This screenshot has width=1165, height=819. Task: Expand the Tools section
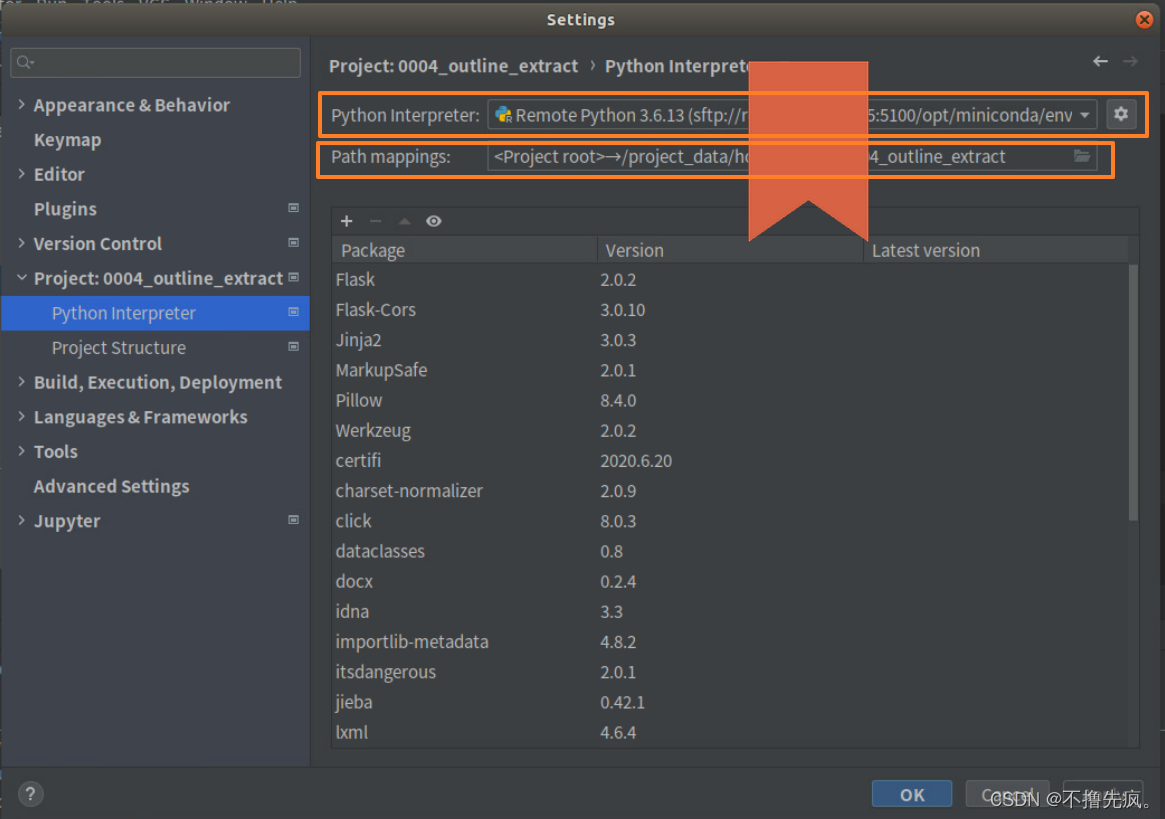[x=22, y=451]
